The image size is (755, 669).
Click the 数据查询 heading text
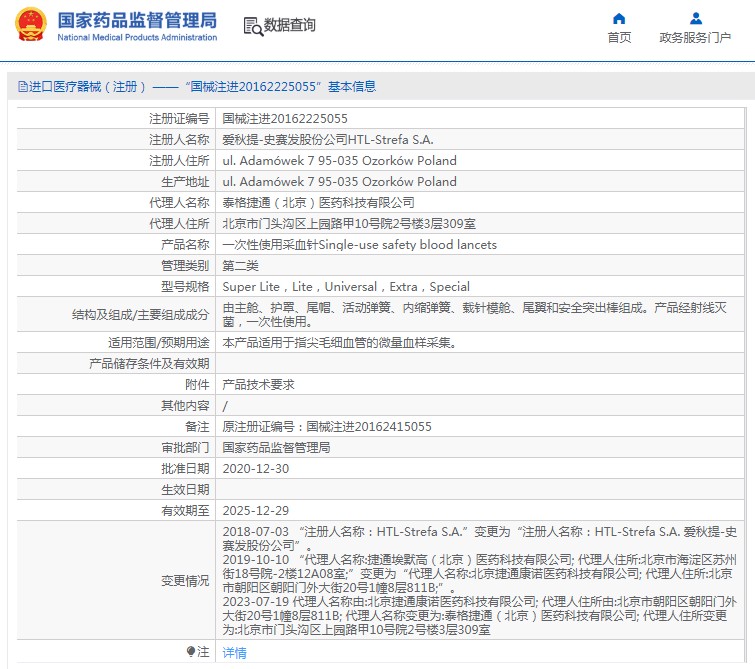click(x=289, y=26)
